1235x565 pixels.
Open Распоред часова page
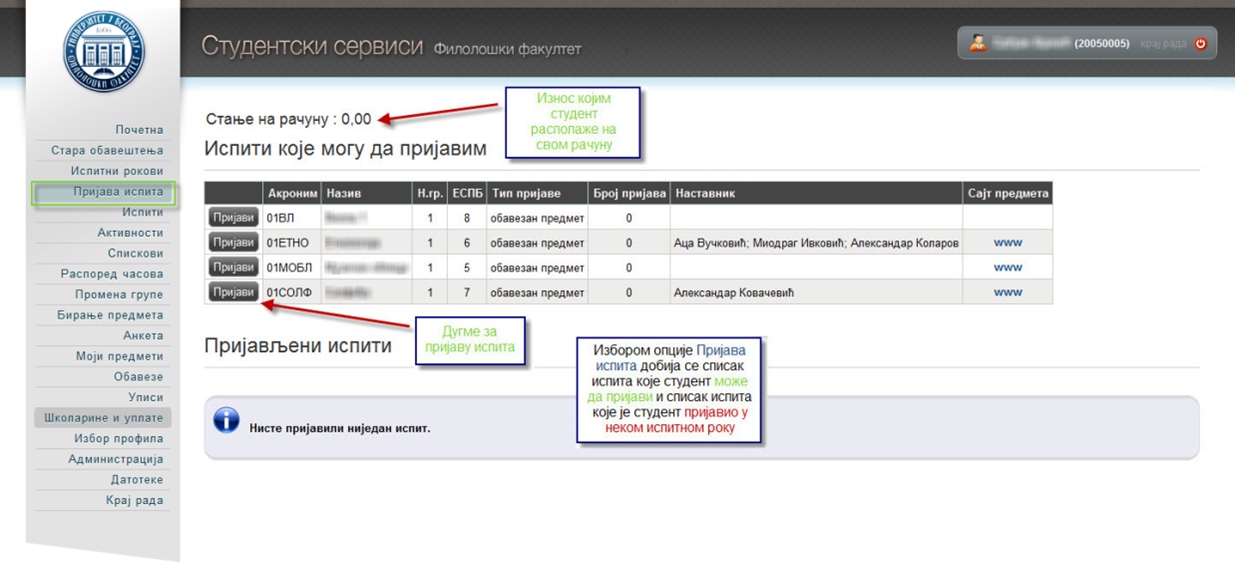click(111, 274)
